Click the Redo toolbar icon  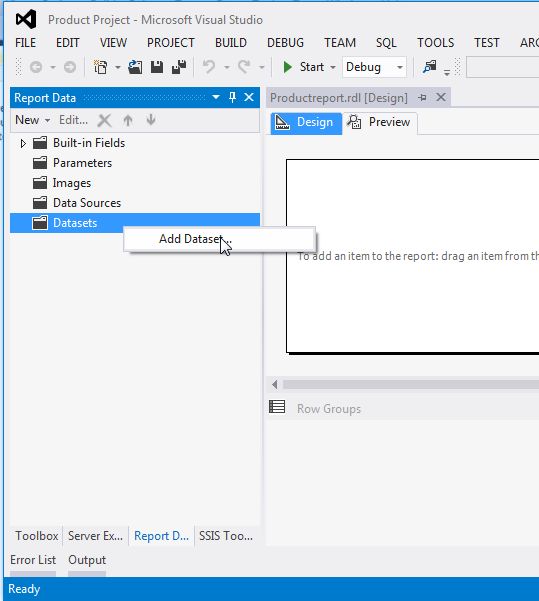coord(244,67)
